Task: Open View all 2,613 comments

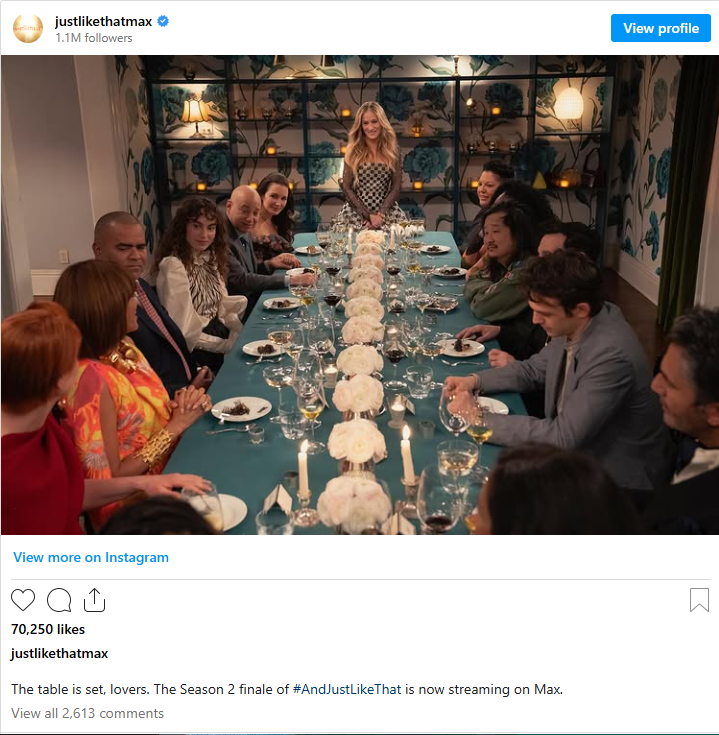Action: tap(88, 713)
